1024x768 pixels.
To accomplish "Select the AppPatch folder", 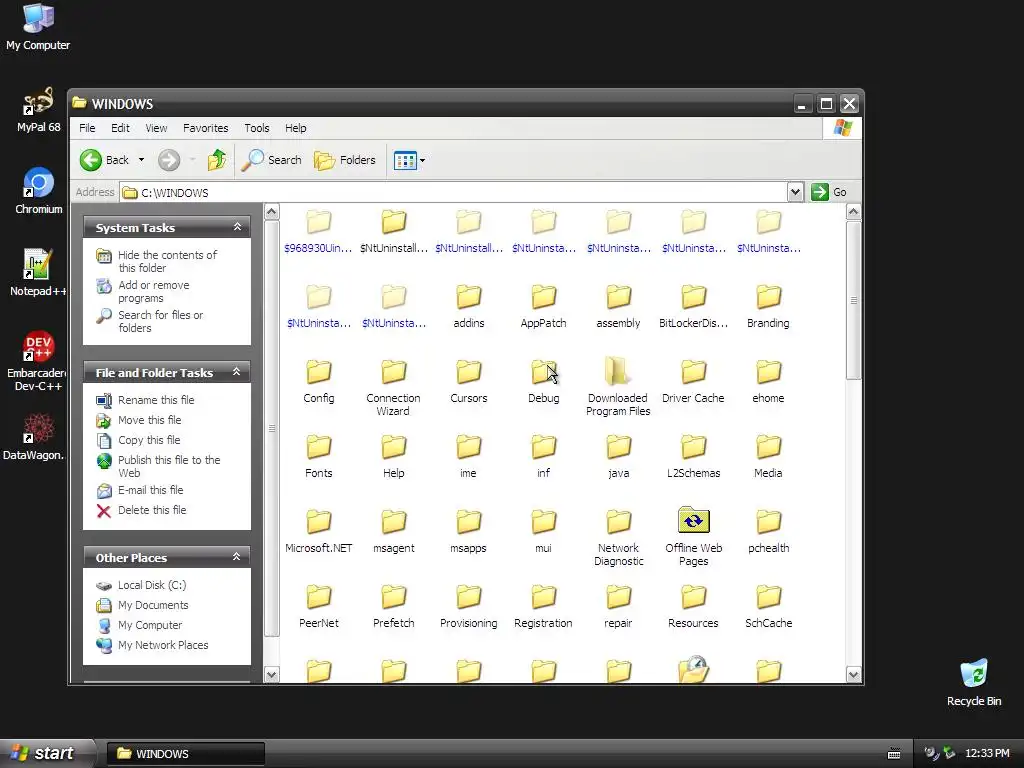I will tap(543, 306).
